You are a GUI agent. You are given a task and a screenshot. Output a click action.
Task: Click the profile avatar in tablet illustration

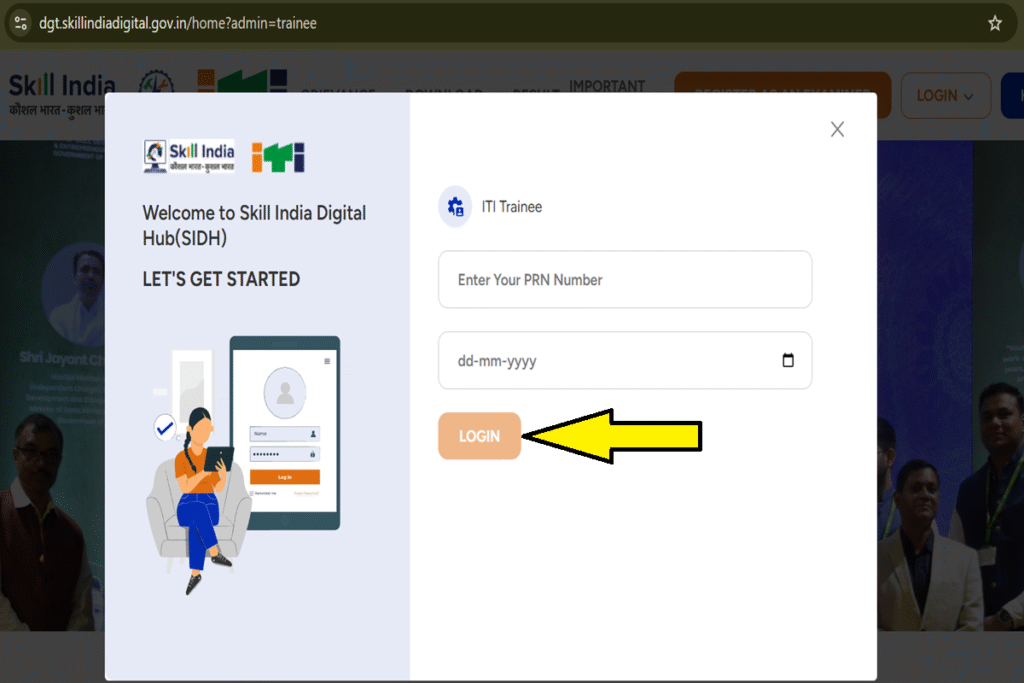[x=285, y=393]
